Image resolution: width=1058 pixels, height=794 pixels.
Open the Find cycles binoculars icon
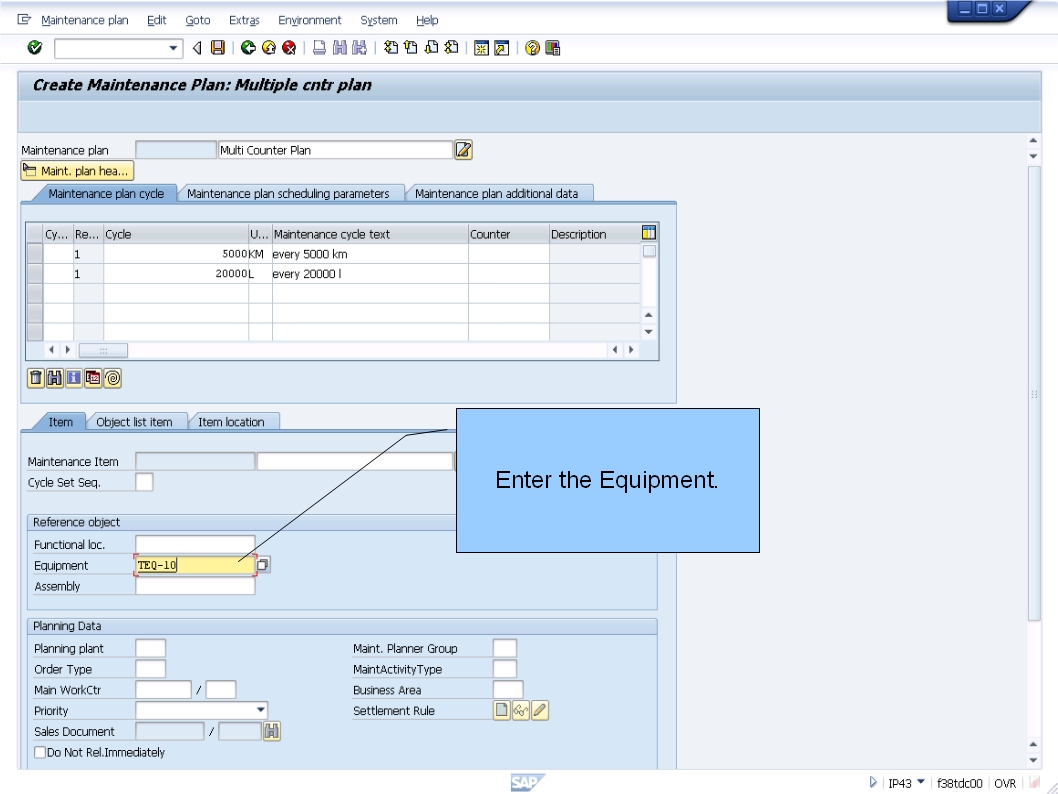click(57, 378)
